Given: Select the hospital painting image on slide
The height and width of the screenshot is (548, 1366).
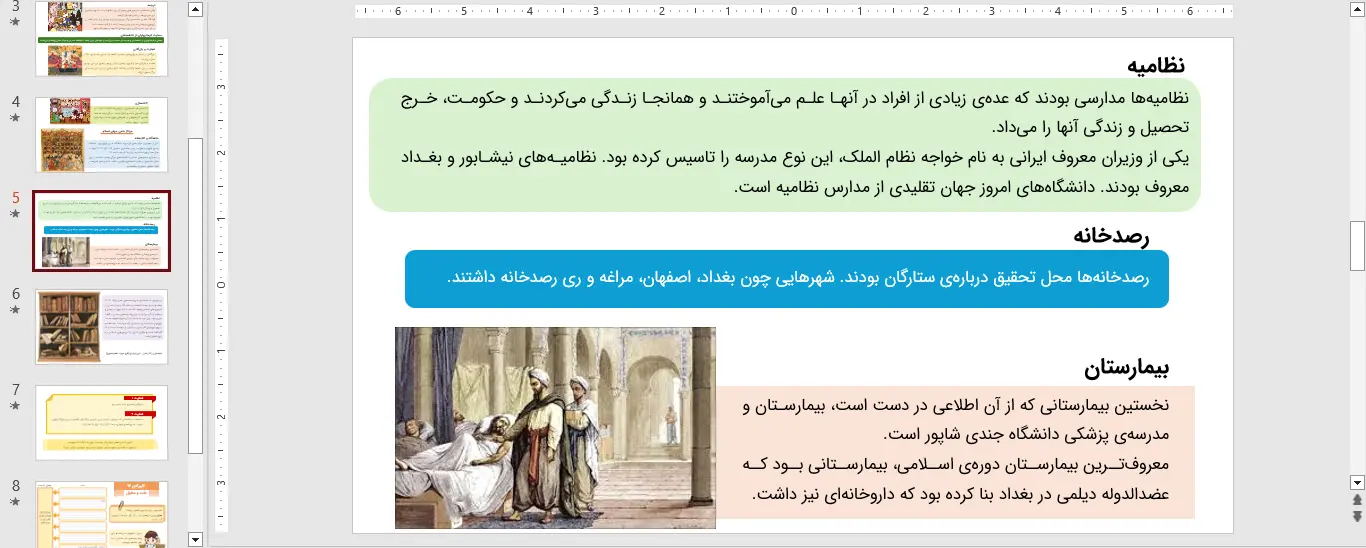Looking at the screenshot, I should click(555, 427).
